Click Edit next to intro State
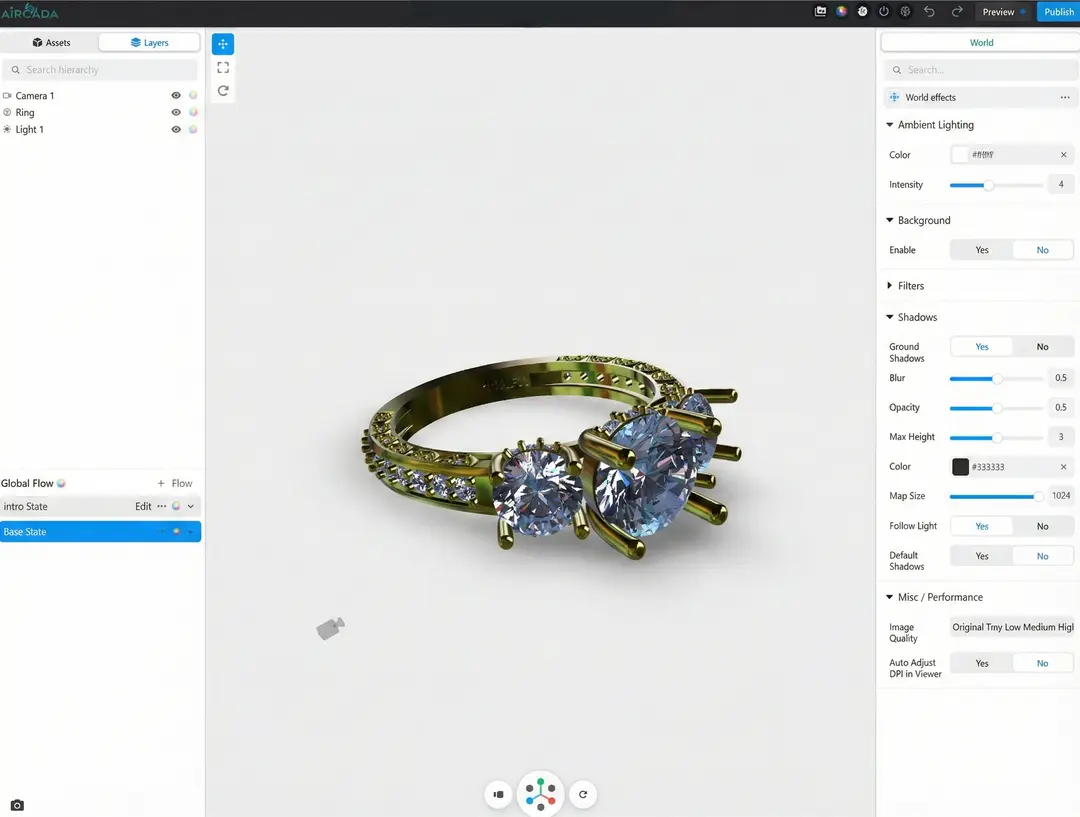 (143, 506)
